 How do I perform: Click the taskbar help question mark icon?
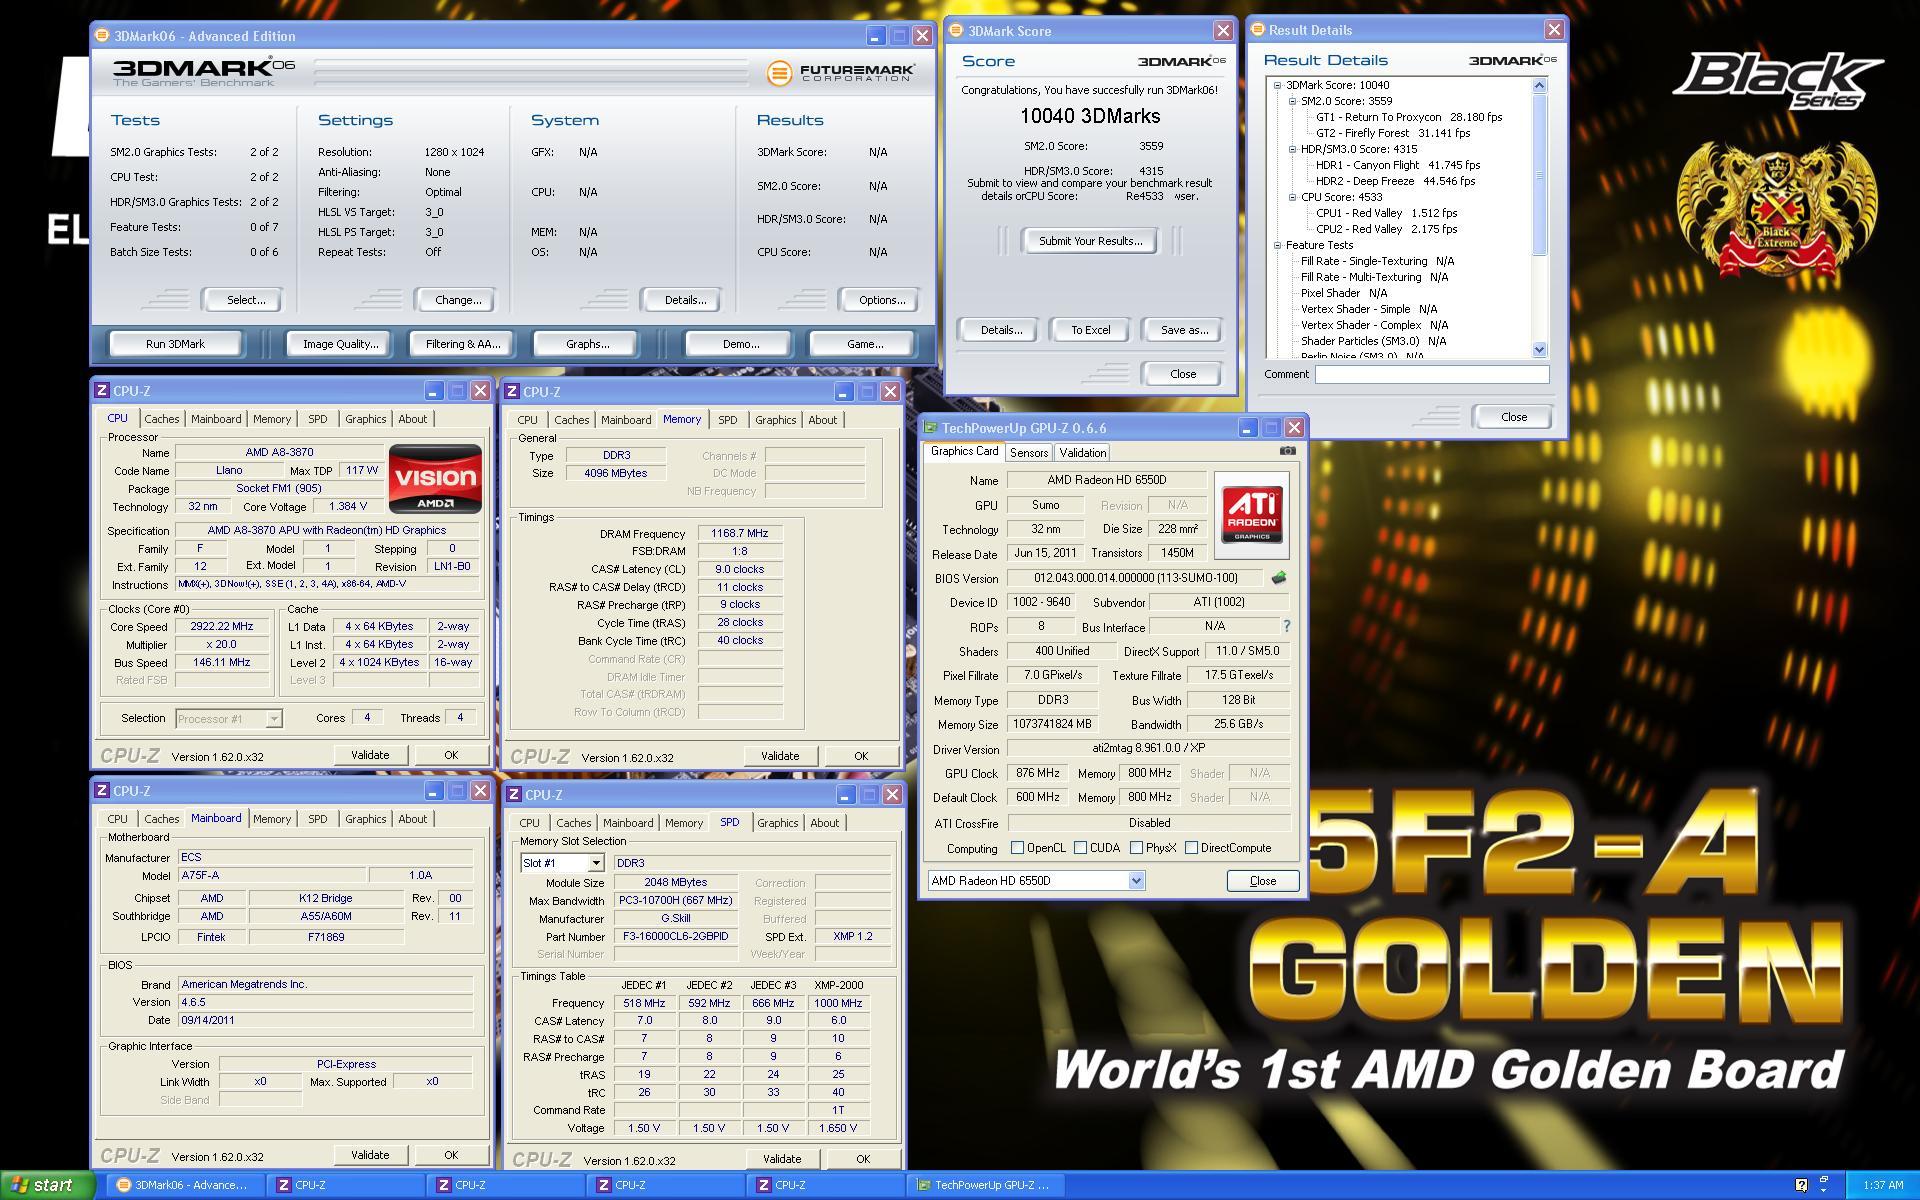(x=1801, y=1185)
